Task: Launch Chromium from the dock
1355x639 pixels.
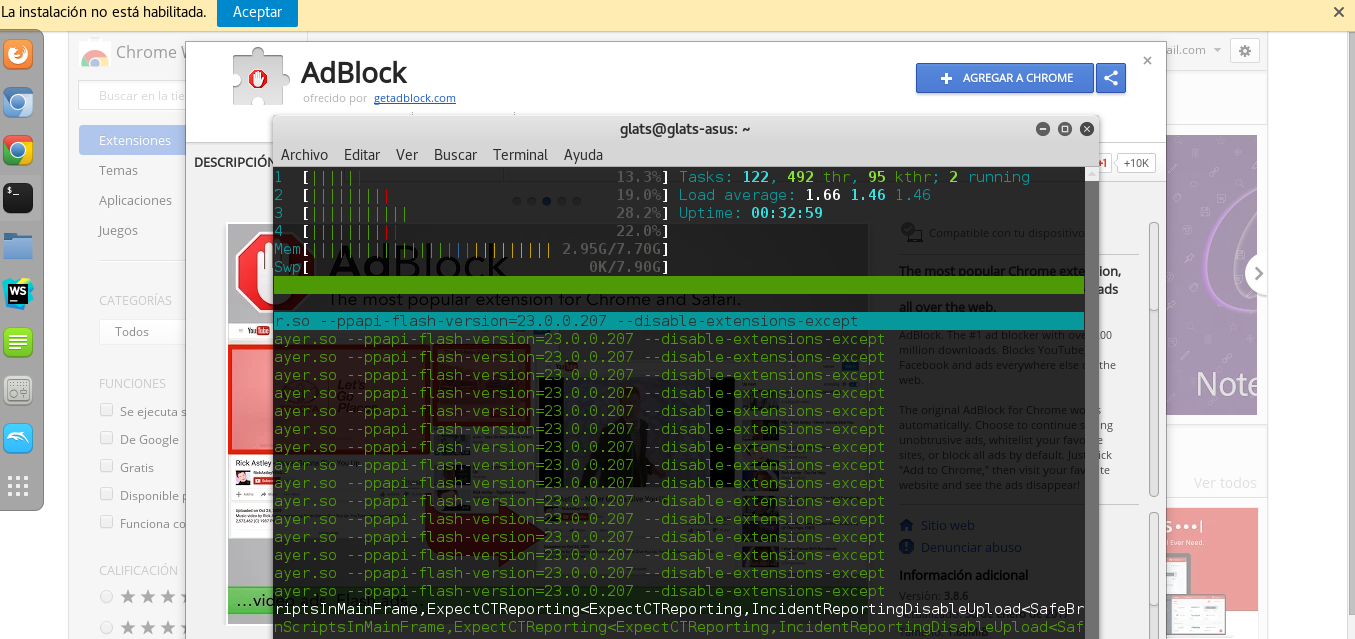Action: tap(18, 103)
